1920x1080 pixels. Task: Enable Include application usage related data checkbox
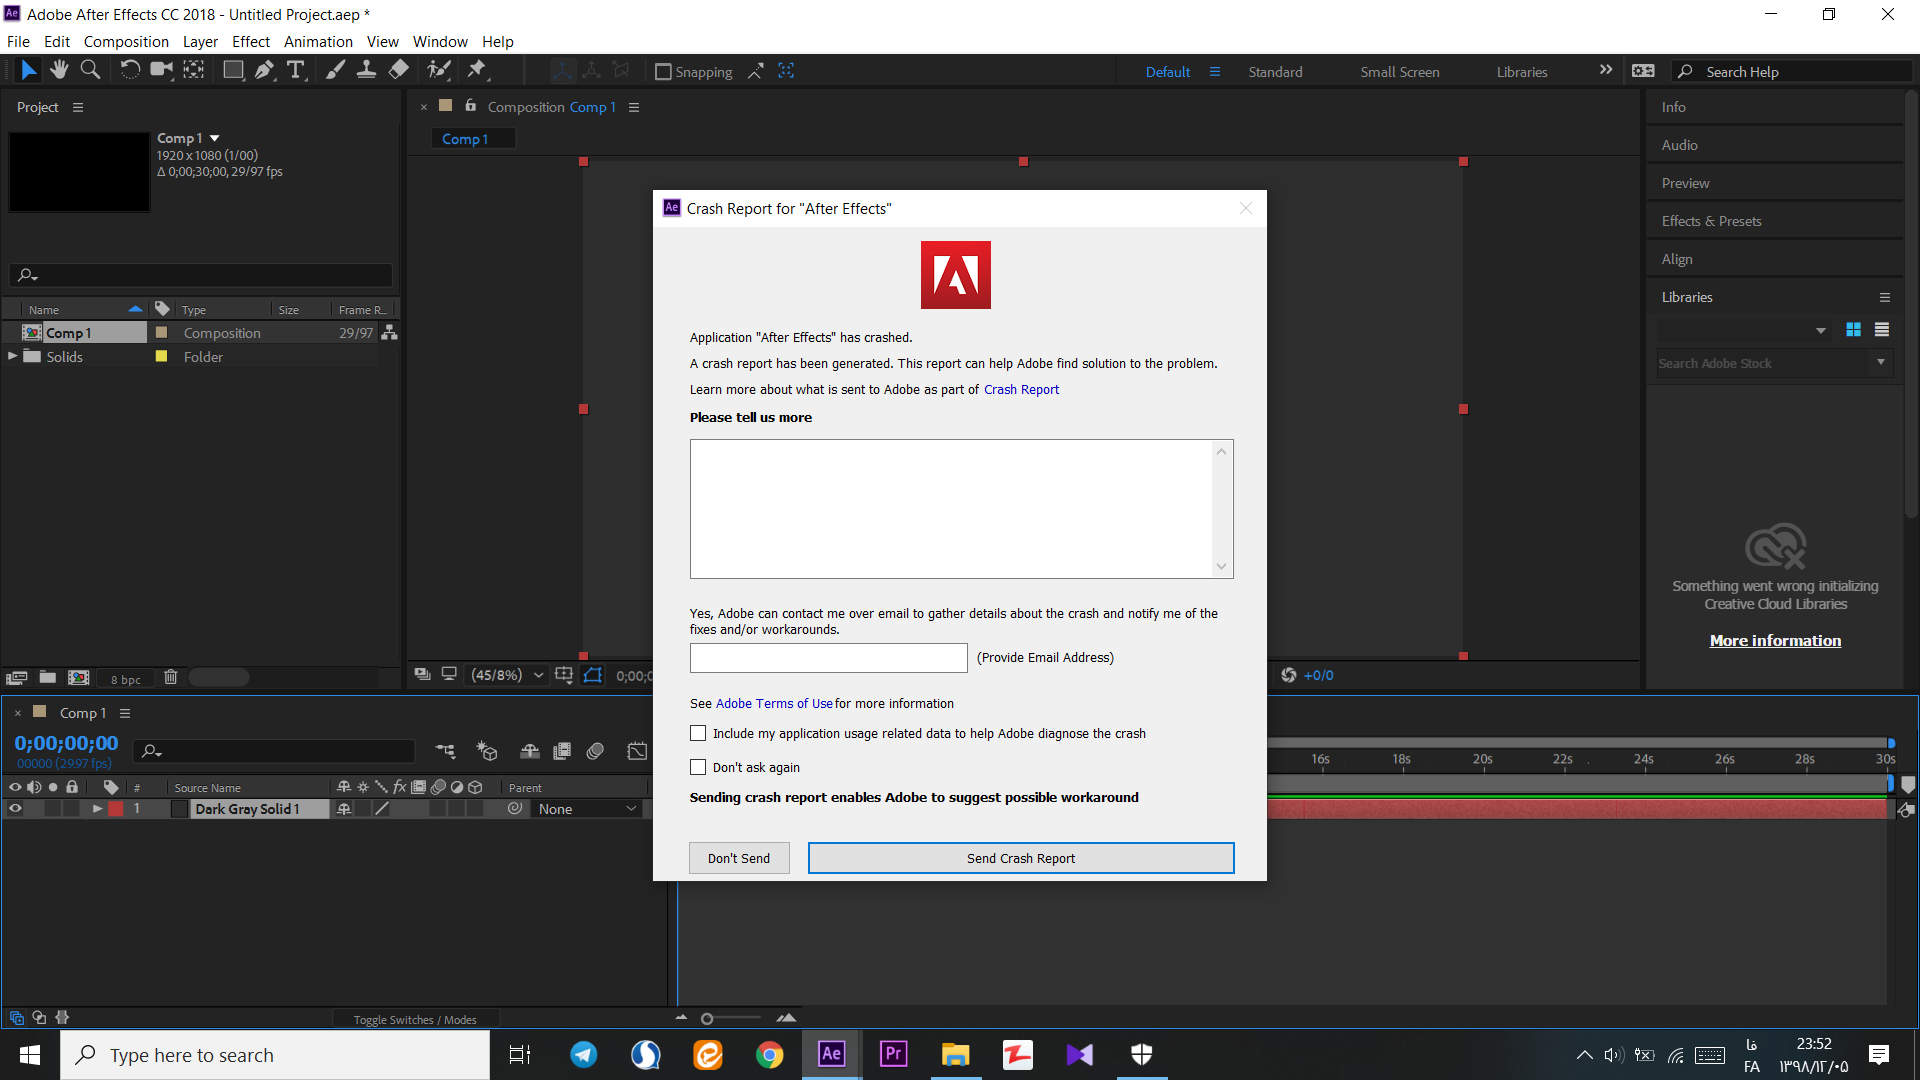click(x=696, y=733)
